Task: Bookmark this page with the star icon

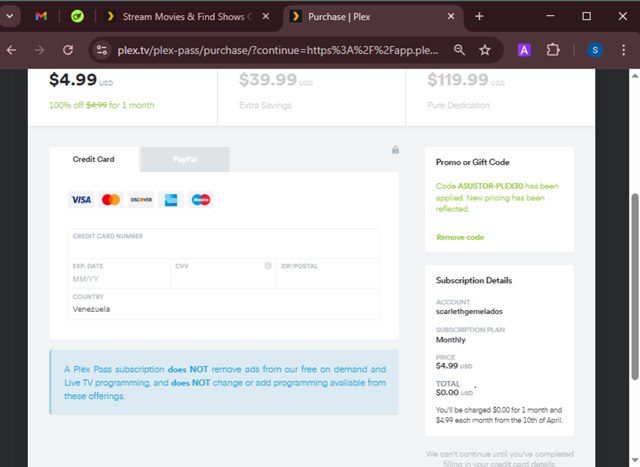Action: point(485,50)
